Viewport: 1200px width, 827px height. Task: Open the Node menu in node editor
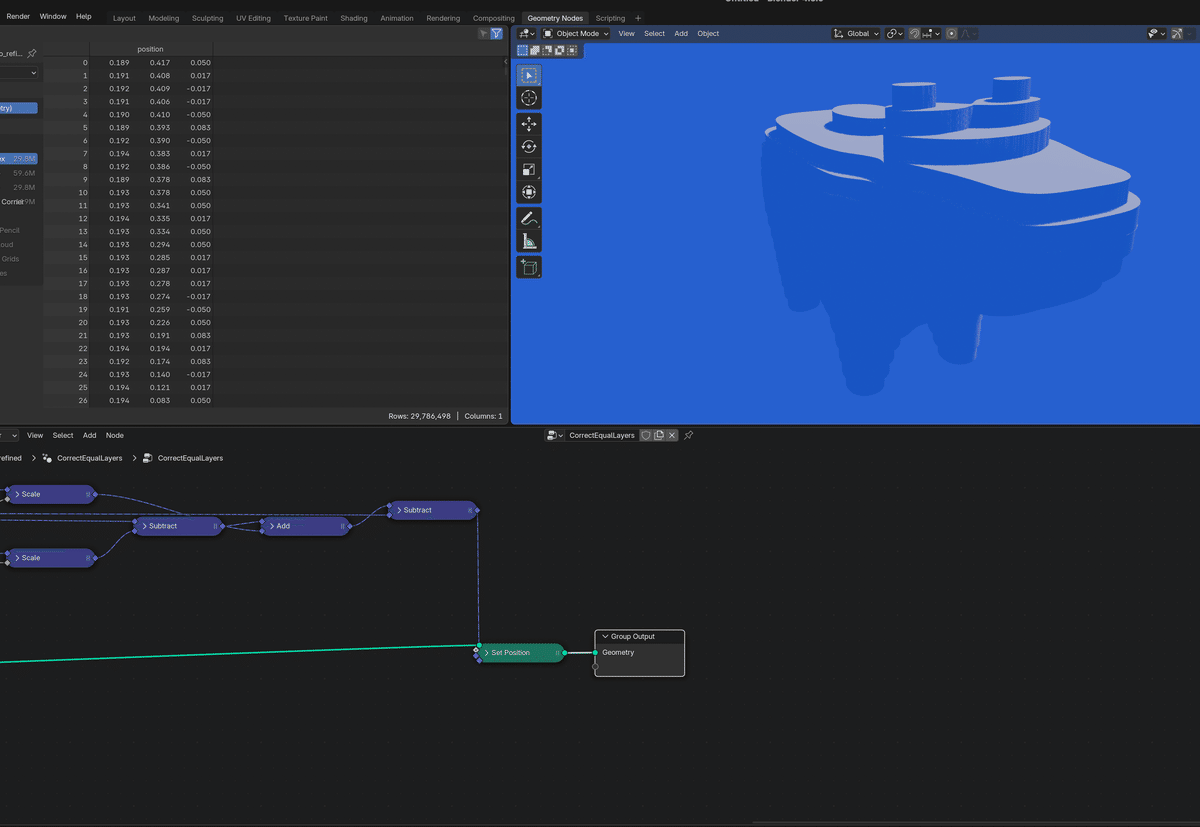[x=115, y=435]
